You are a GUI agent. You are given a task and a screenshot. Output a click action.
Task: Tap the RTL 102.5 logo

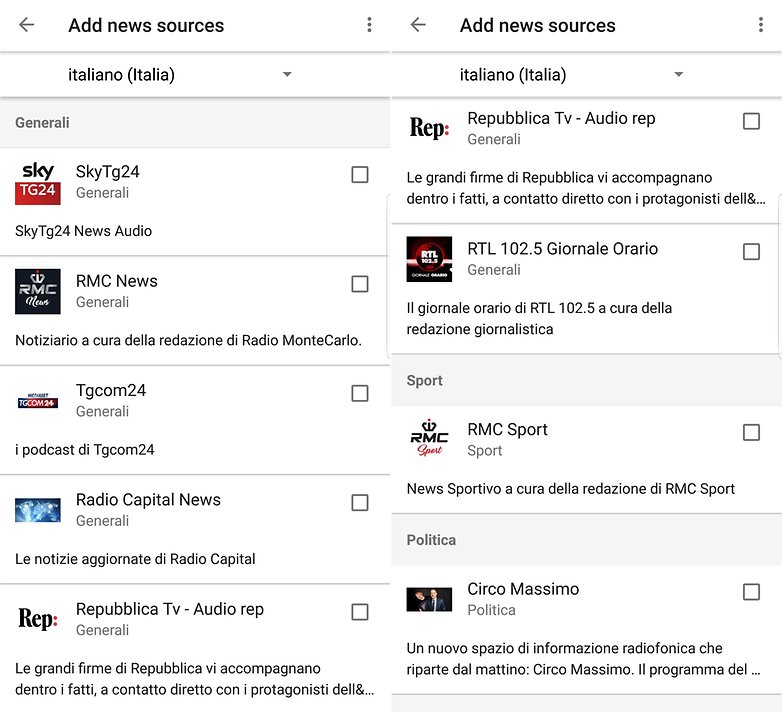click(429, 259)
